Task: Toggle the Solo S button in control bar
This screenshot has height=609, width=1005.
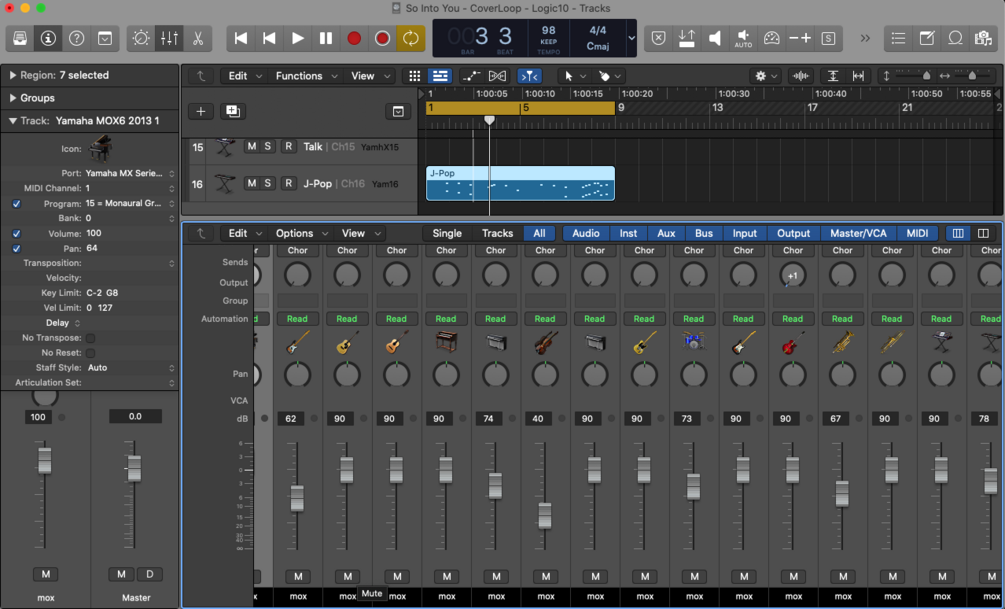Action: [x=828, y=38]
